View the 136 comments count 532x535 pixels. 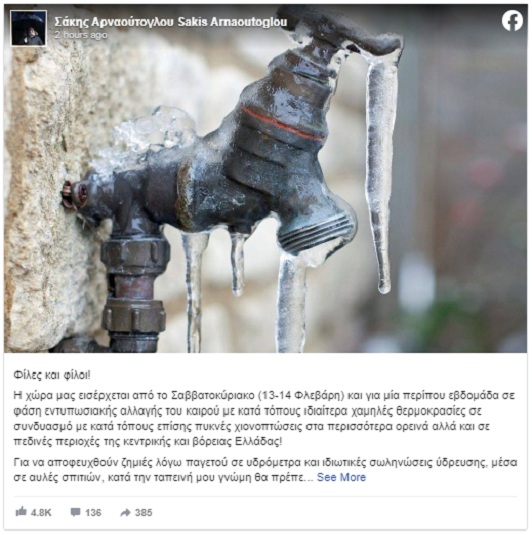tap(93, 512)
